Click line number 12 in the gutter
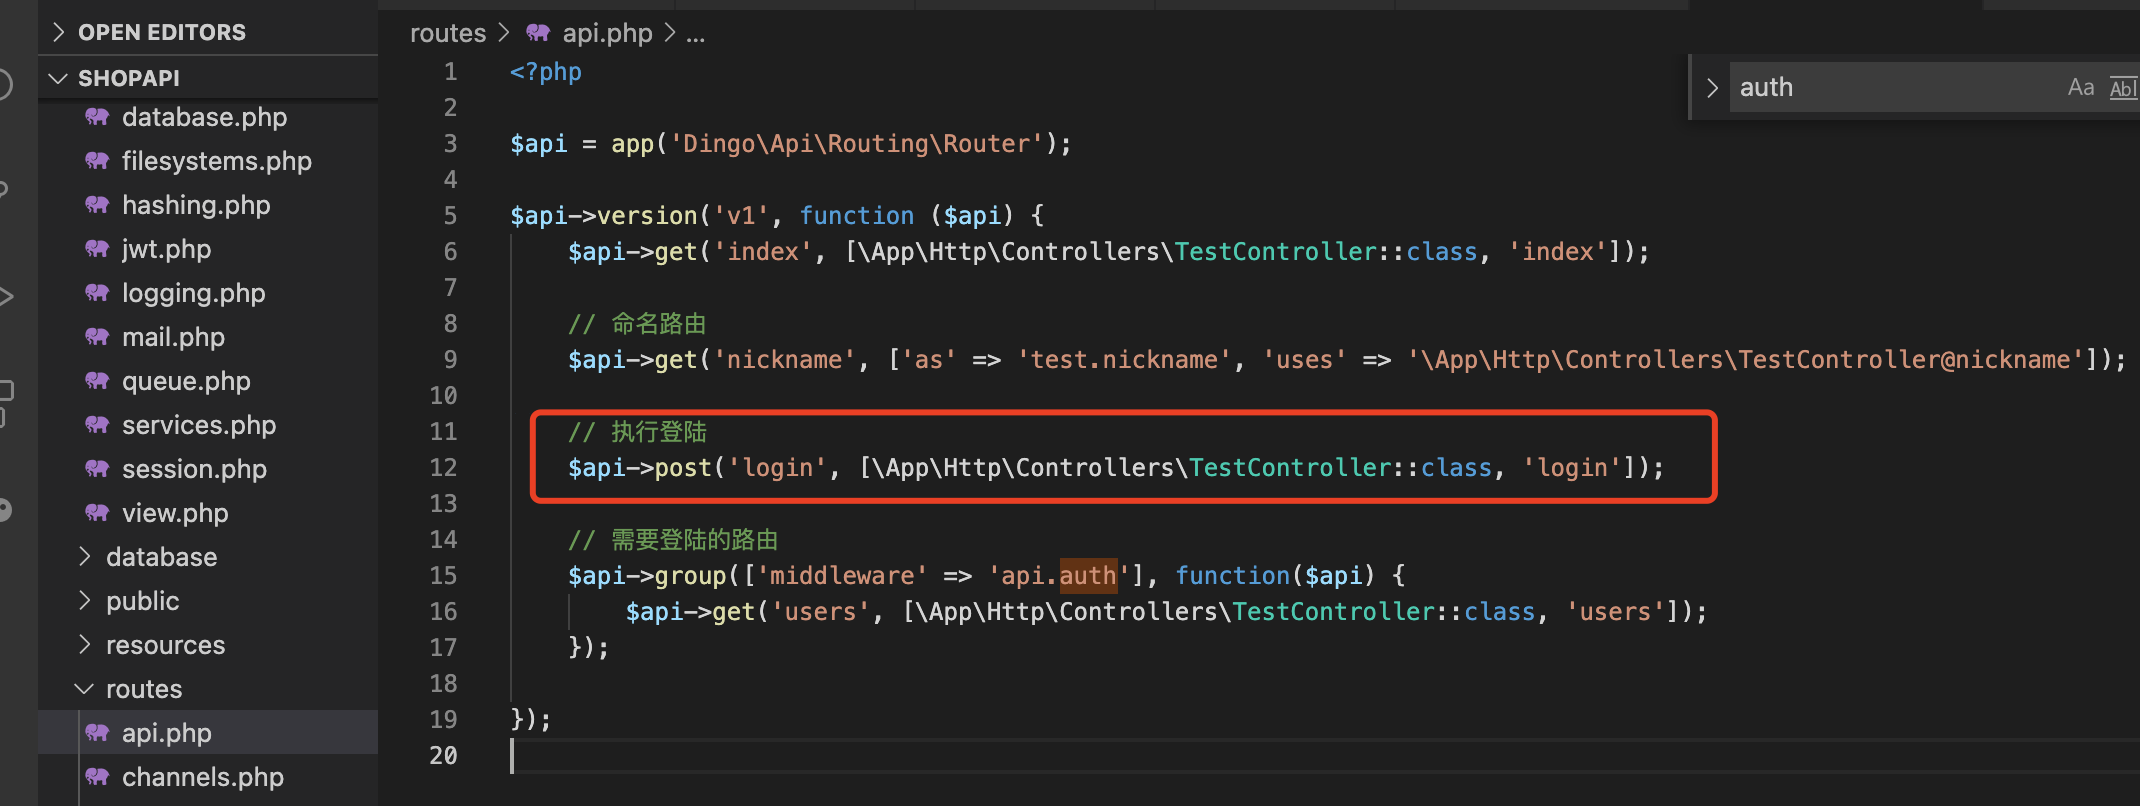Image resolution: width=2140 pixels, height=806 pixels. click(x=443, y=467)
